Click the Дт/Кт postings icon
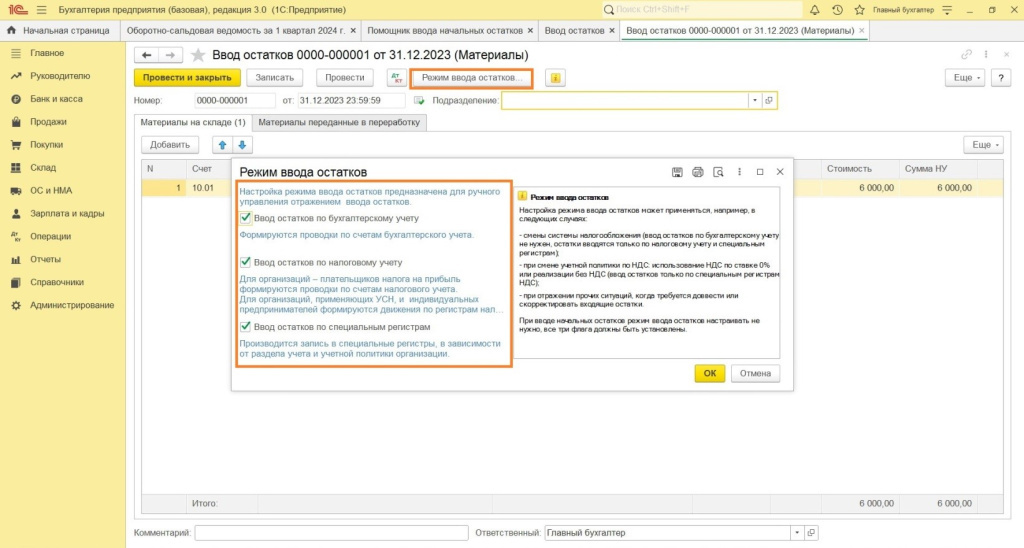The height and width of the screenshot is (548, 1024). point(396,77)
